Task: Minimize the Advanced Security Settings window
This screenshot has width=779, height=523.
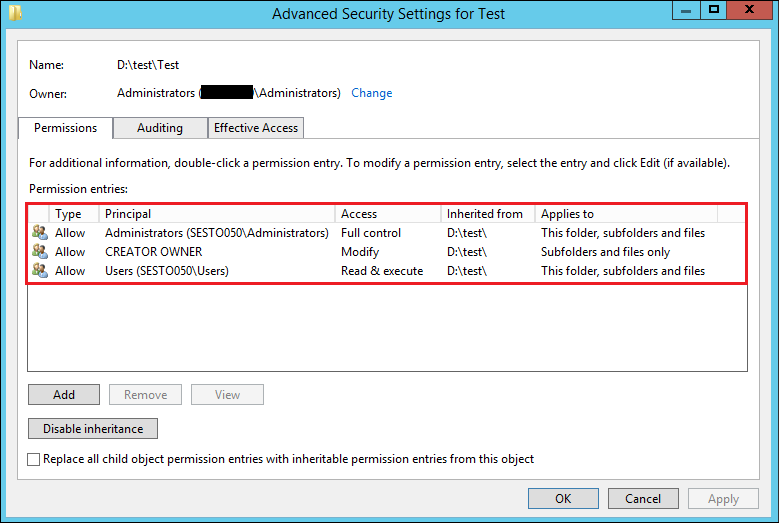Action: click(686, 10)
